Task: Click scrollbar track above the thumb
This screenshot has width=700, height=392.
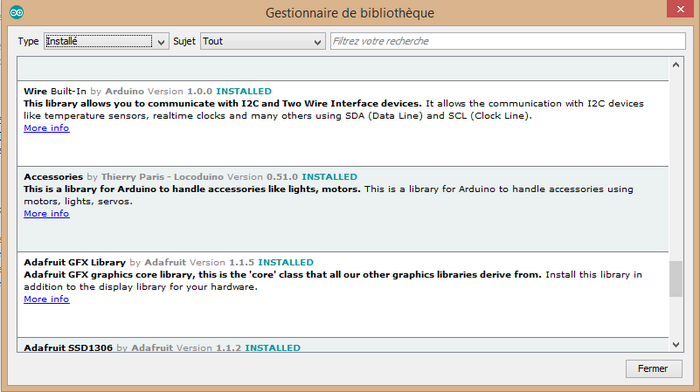Action: click(x=676, y=166)
